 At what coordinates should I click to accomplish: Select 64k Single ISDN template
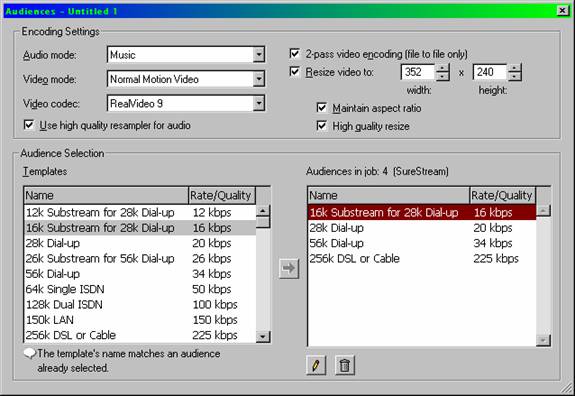coord(140,289)
